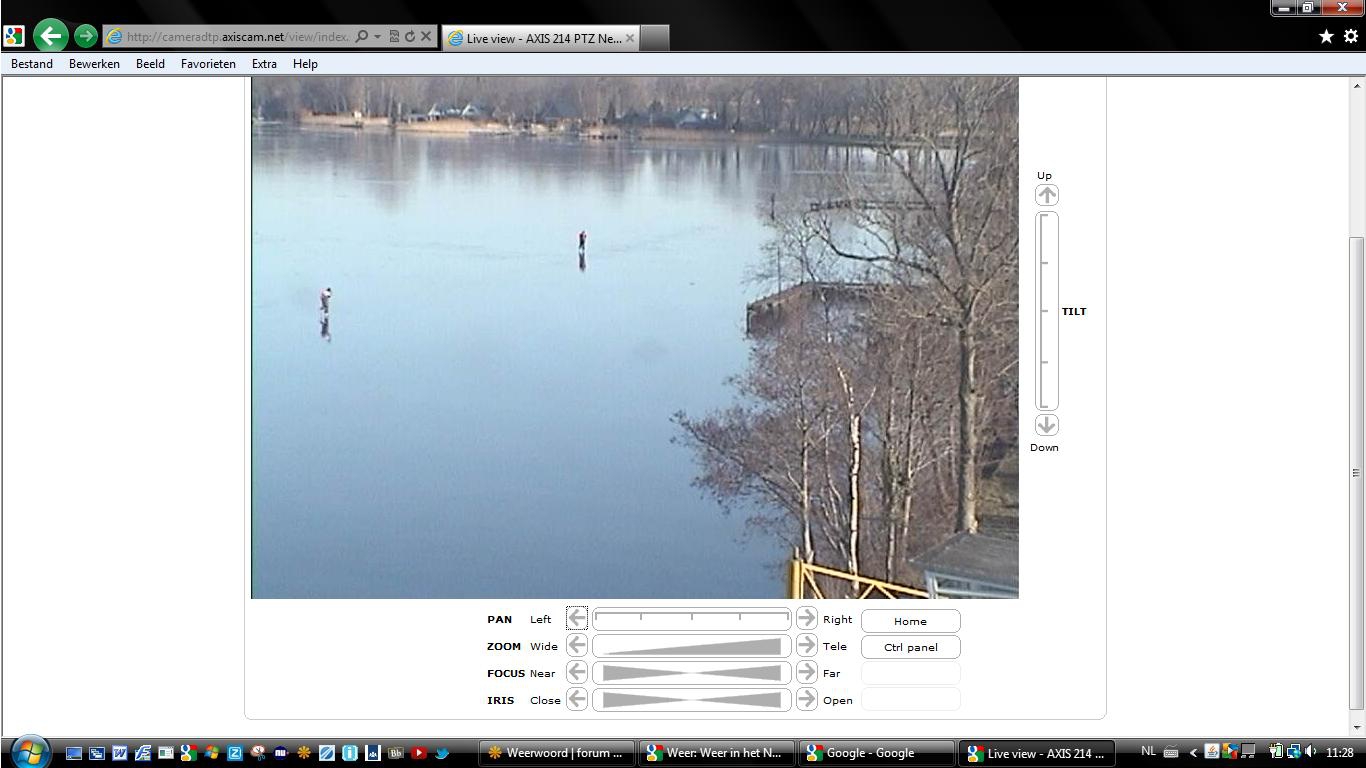
Task: Close the iris with the IRIS left arrow
Action: [x=577, y=699]
